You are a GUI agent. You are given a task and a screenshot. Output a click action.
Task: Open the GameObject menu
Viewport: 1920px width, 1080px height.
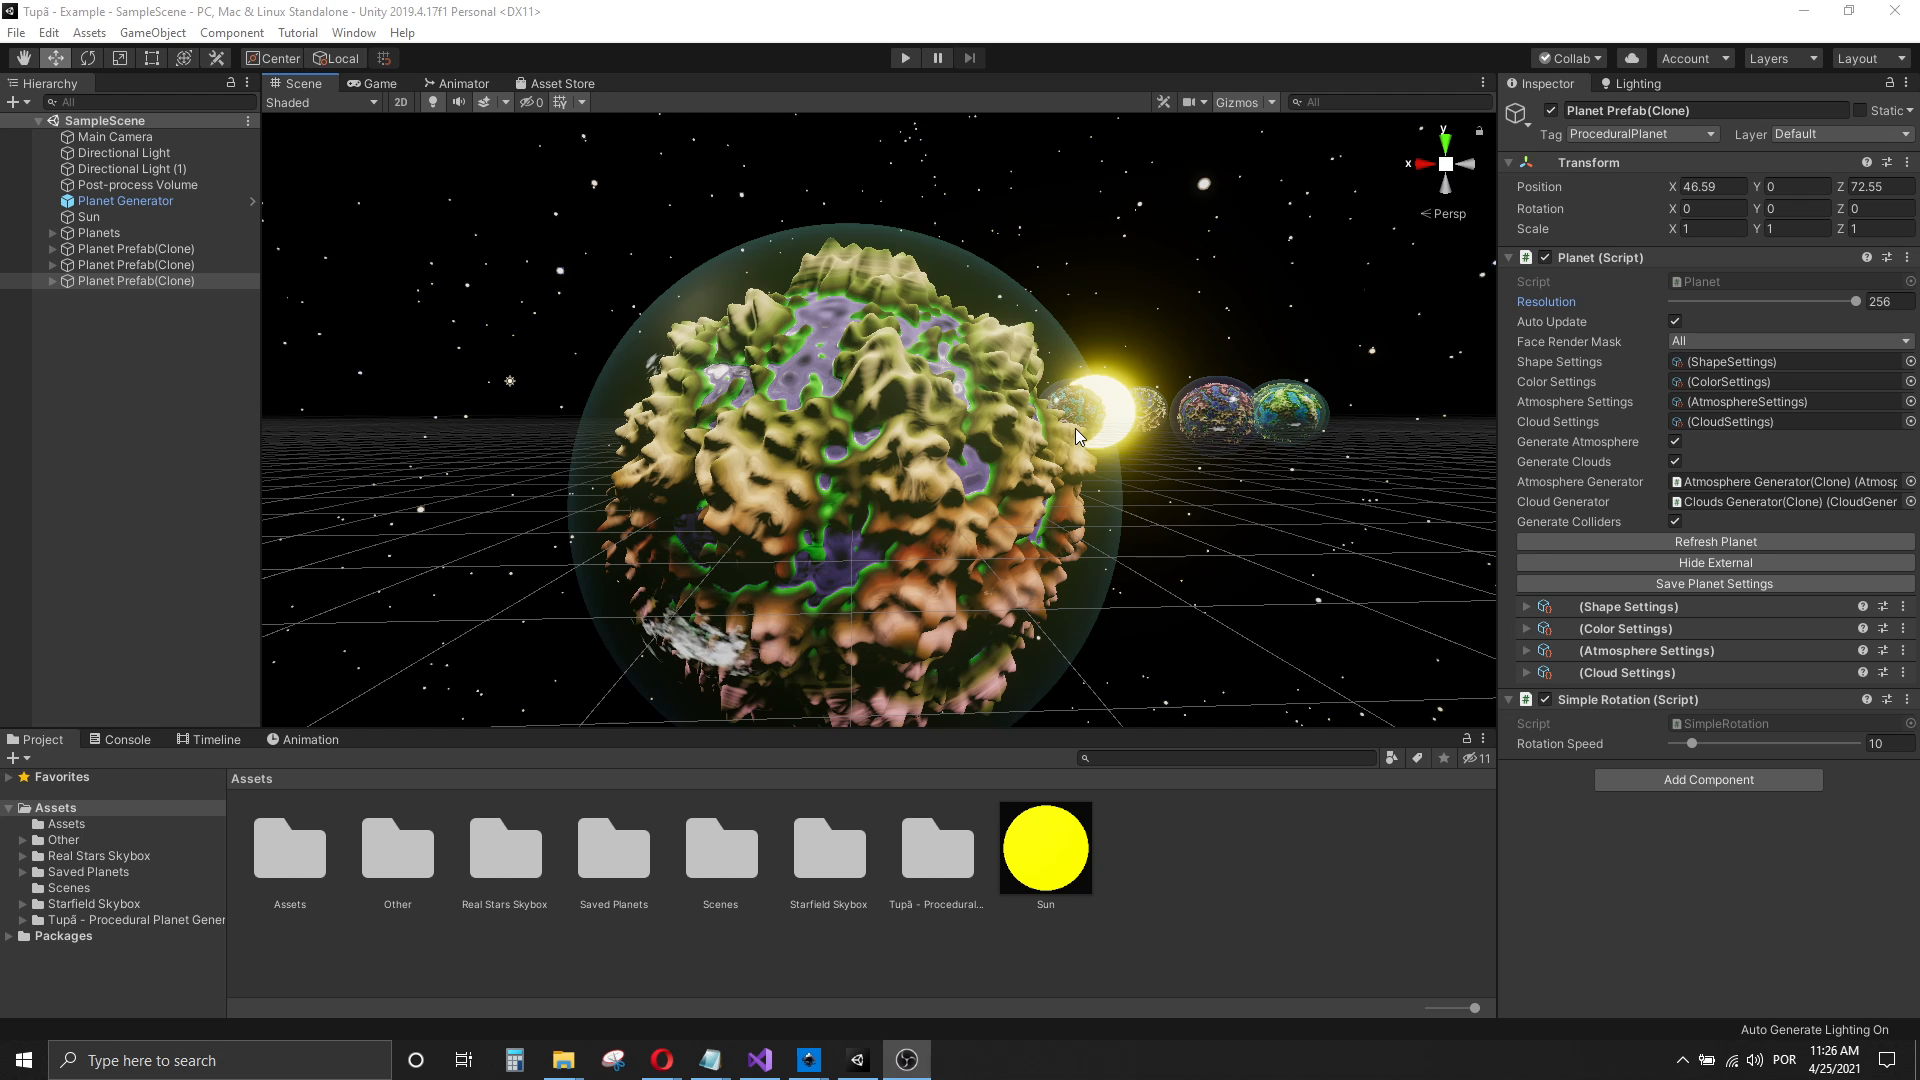[152, 32]
